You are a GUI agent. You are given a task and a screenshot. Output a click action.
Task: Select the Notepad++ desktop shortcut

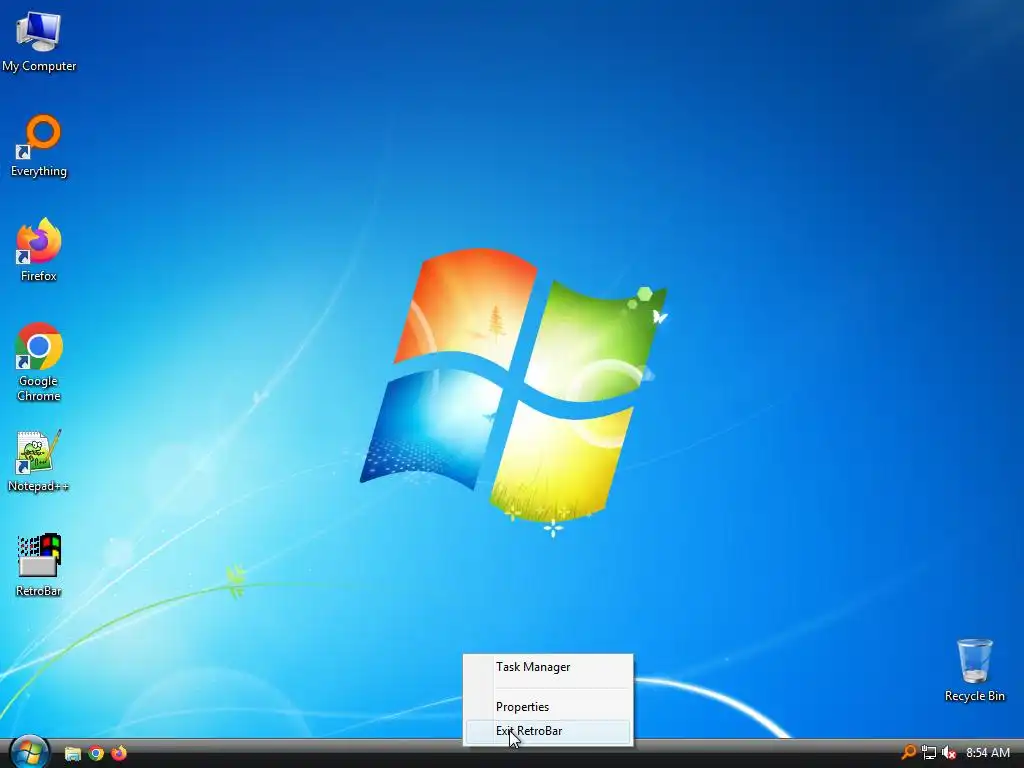click(x=39, y=461)
